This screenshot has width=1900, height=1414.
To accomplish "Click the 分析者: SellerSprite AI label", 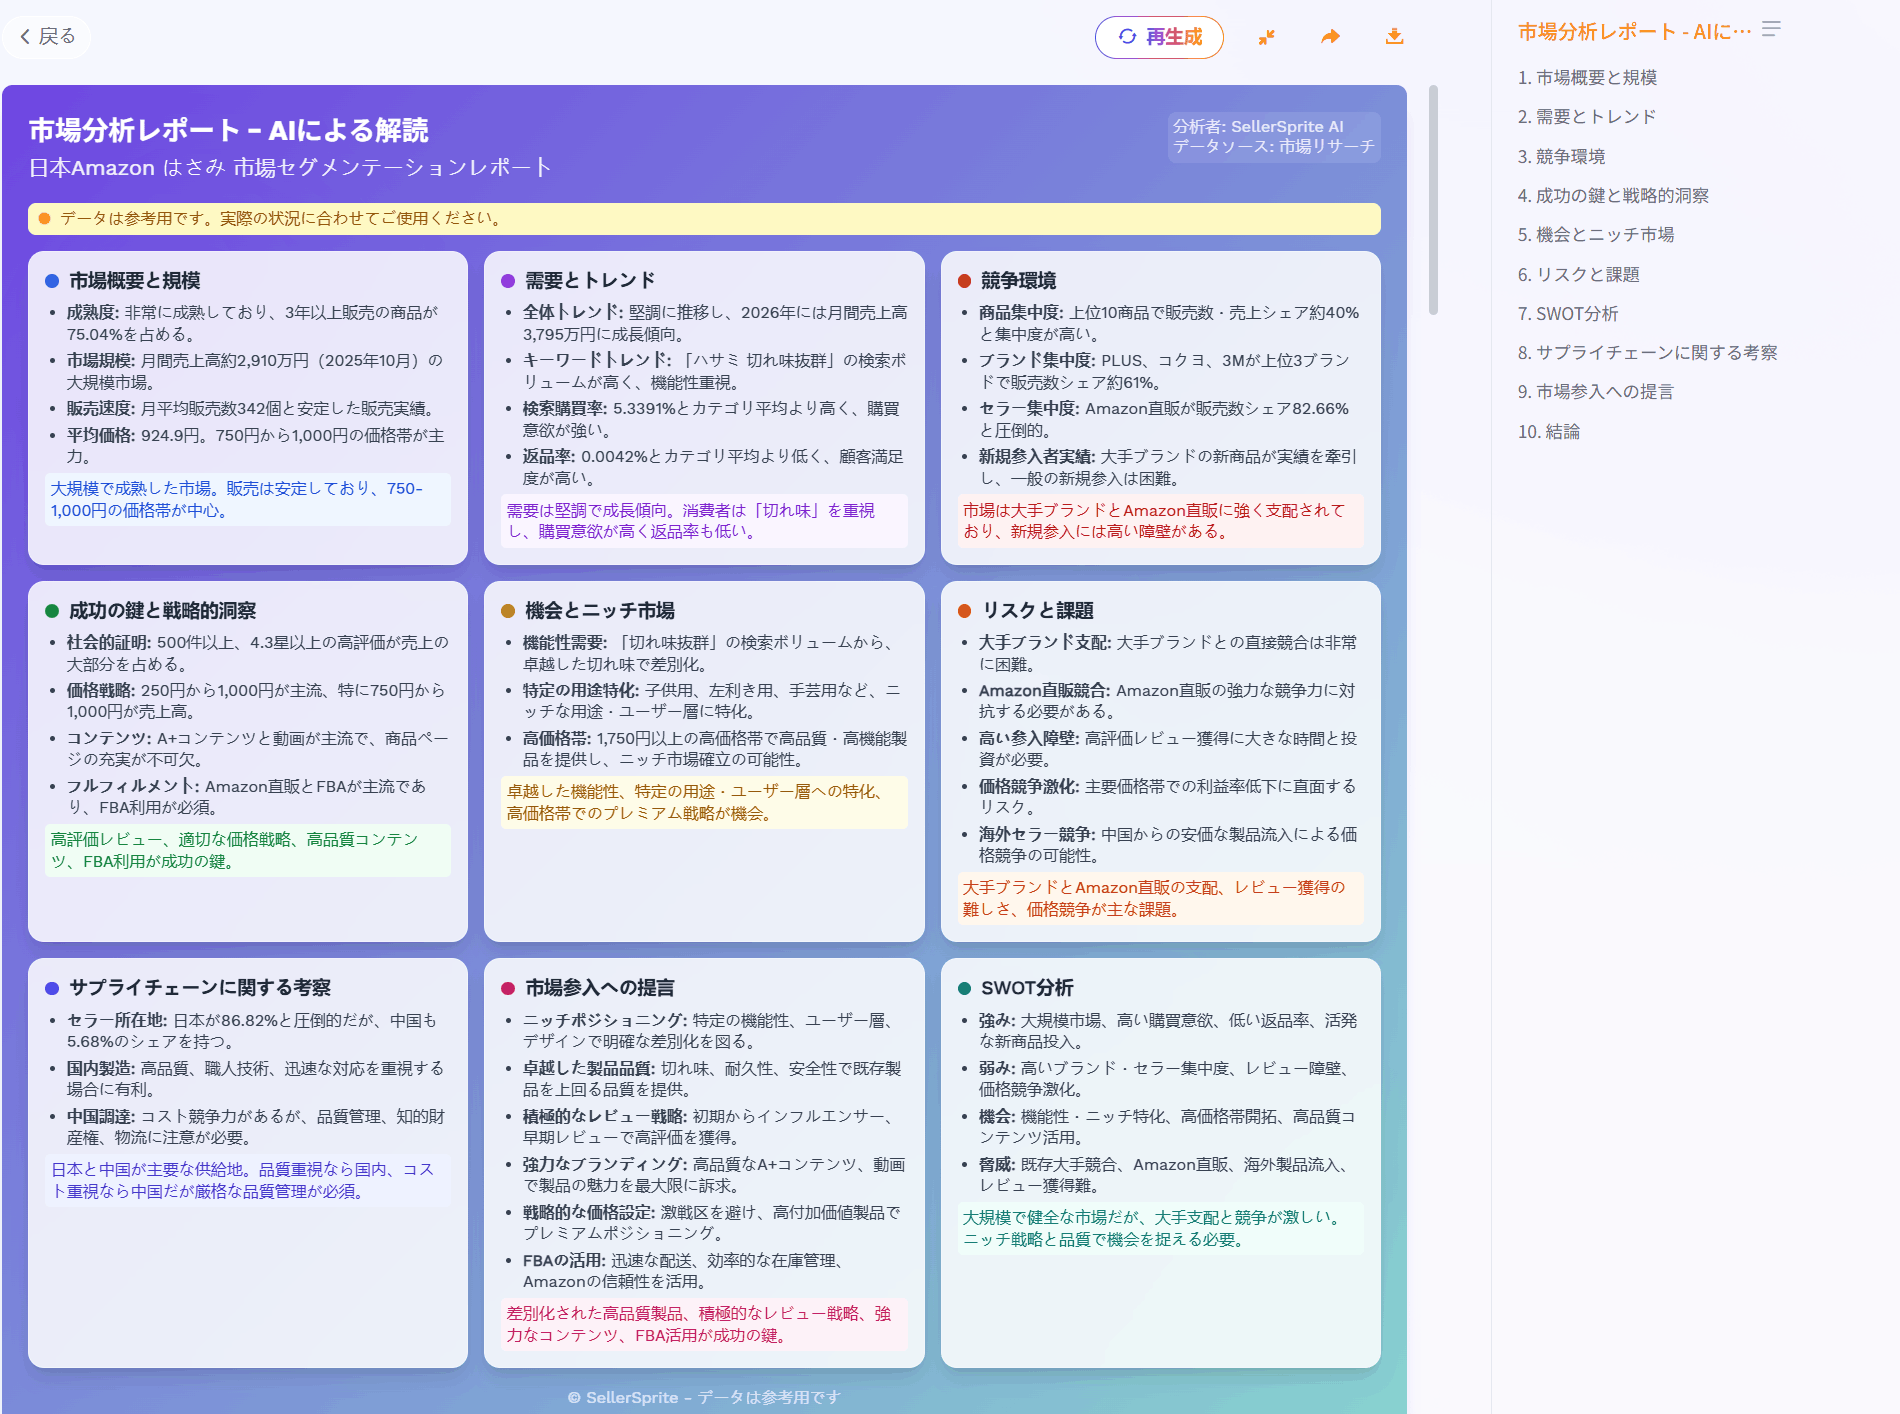I will point(1258,127).
